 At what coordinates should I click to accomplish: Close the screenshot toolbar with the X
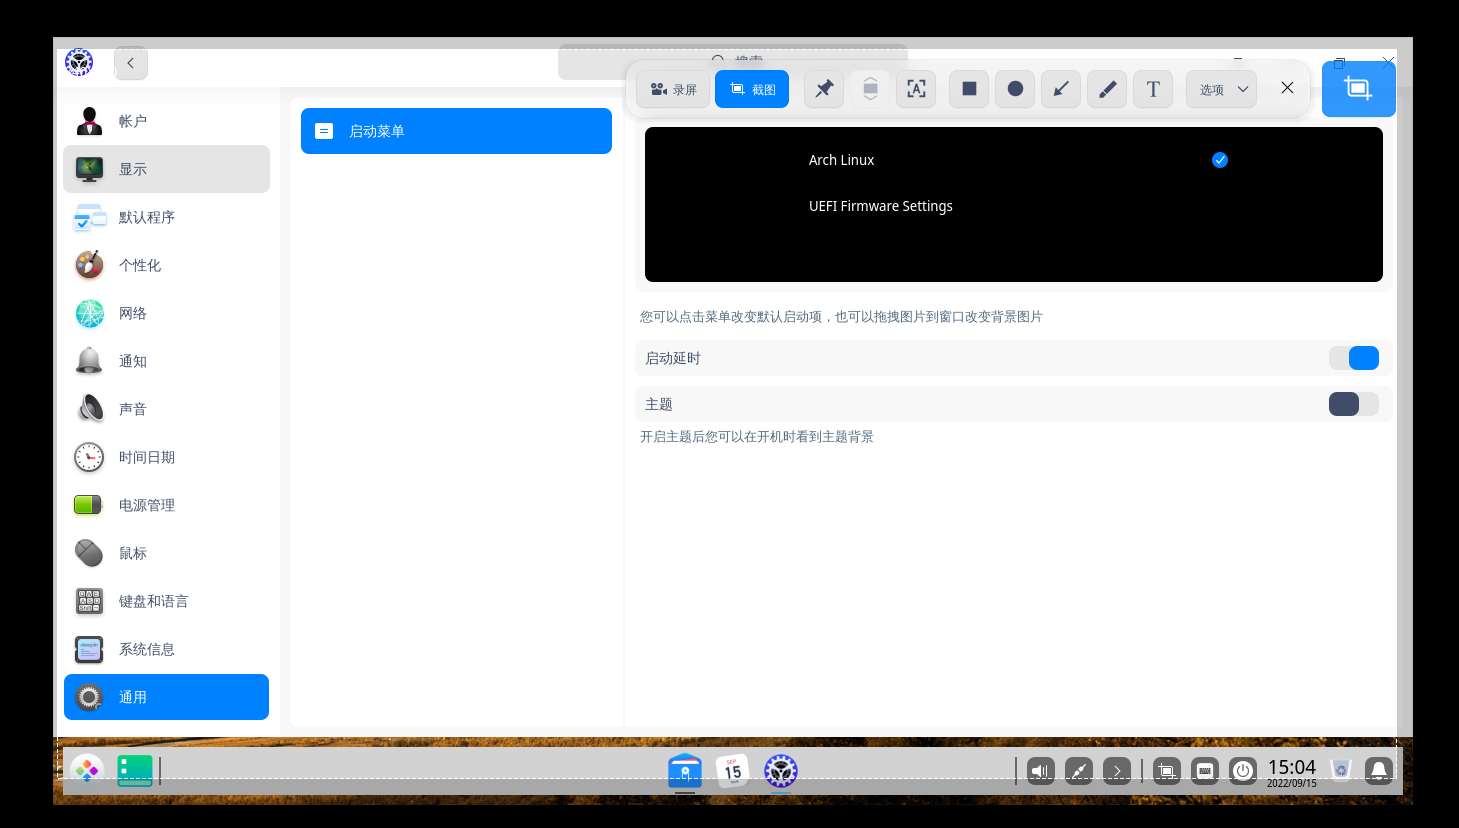pyautogui.click(x=1287, y=88)
